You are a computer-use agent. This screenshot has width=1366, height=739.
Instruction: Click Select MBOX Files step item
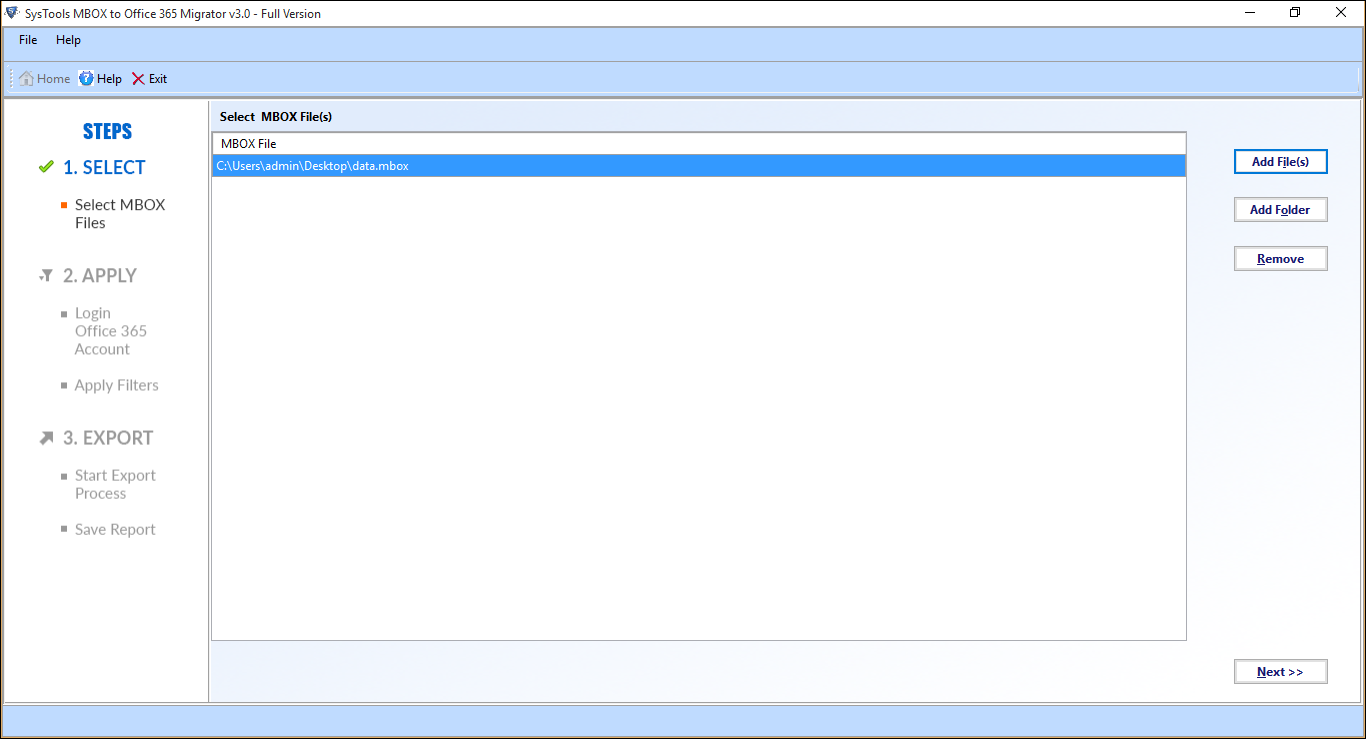(x=120, y=214)
